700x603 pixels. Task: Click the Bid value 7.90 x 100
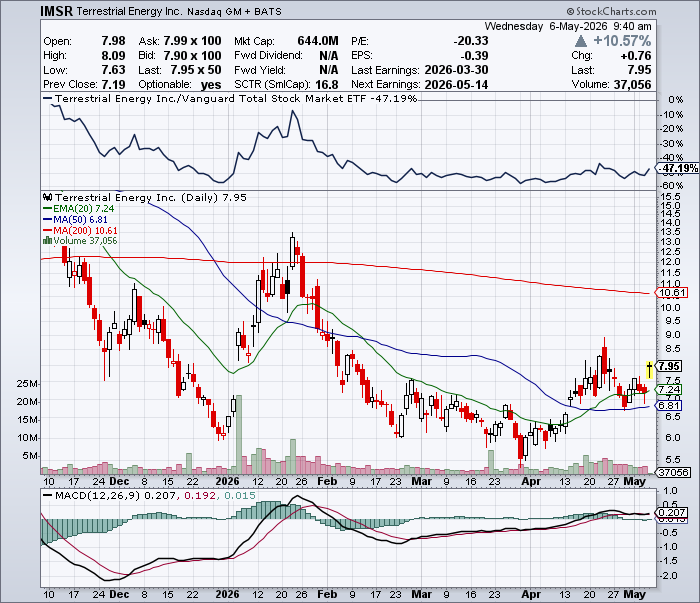(192, 56)
